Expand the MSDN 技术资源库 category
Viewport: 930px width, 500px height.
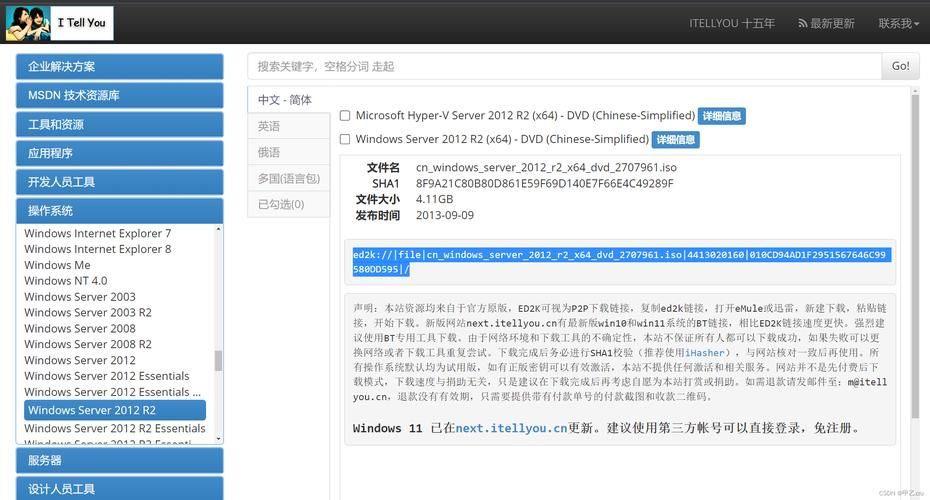click(120, 95)
